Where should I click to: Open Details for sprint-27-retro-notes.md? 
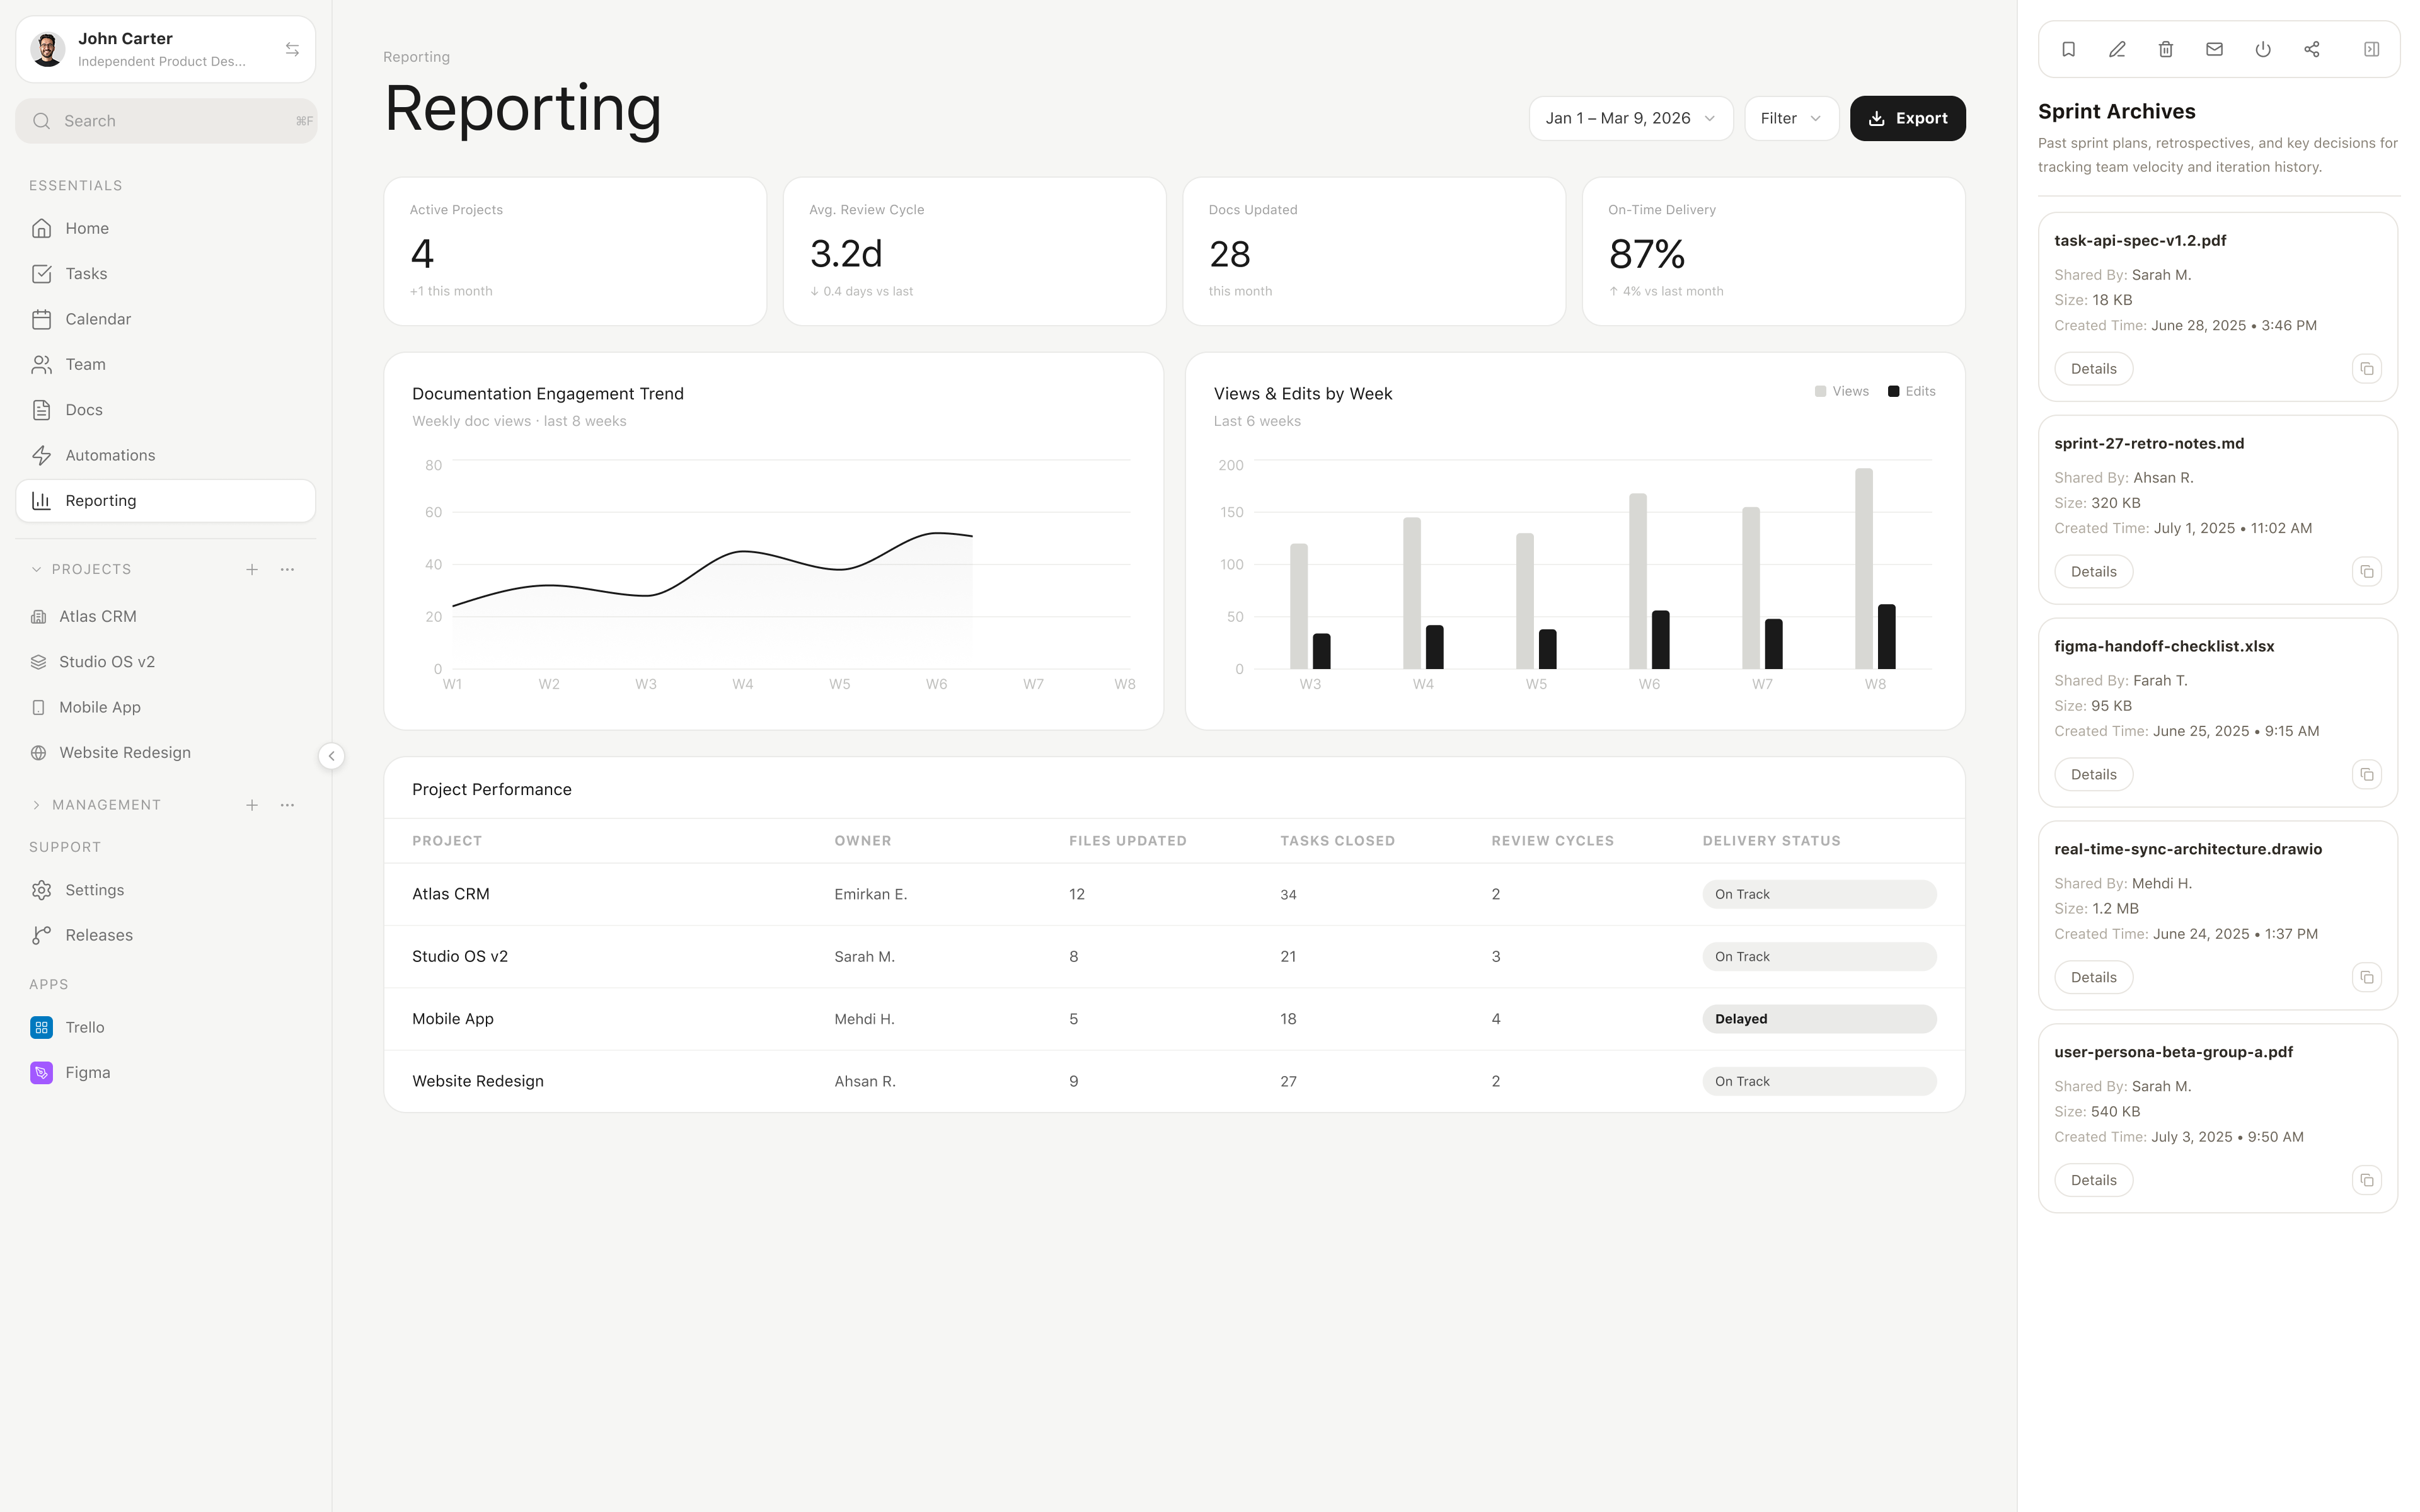(2093, 572)
